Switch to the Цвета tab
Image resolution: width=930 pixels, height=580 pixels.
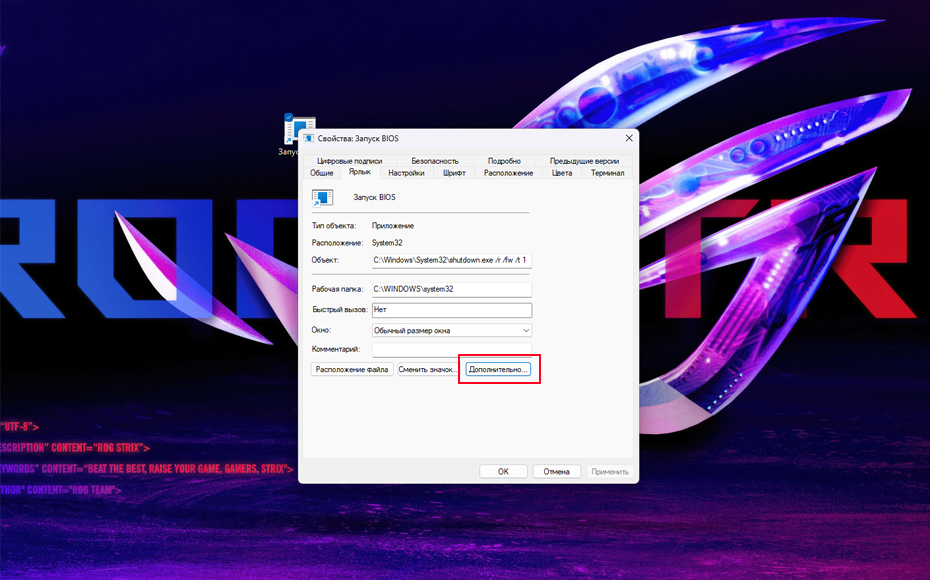tap(562, 173)
